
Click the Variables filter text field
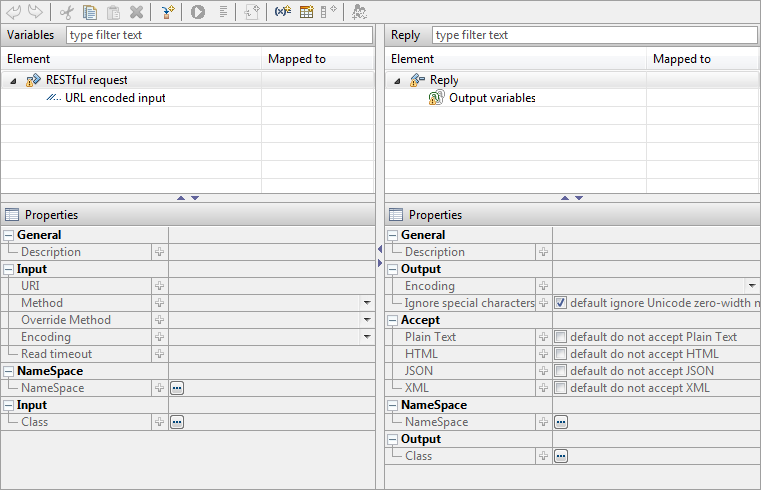pyautogui.click(x=219, y=35)
